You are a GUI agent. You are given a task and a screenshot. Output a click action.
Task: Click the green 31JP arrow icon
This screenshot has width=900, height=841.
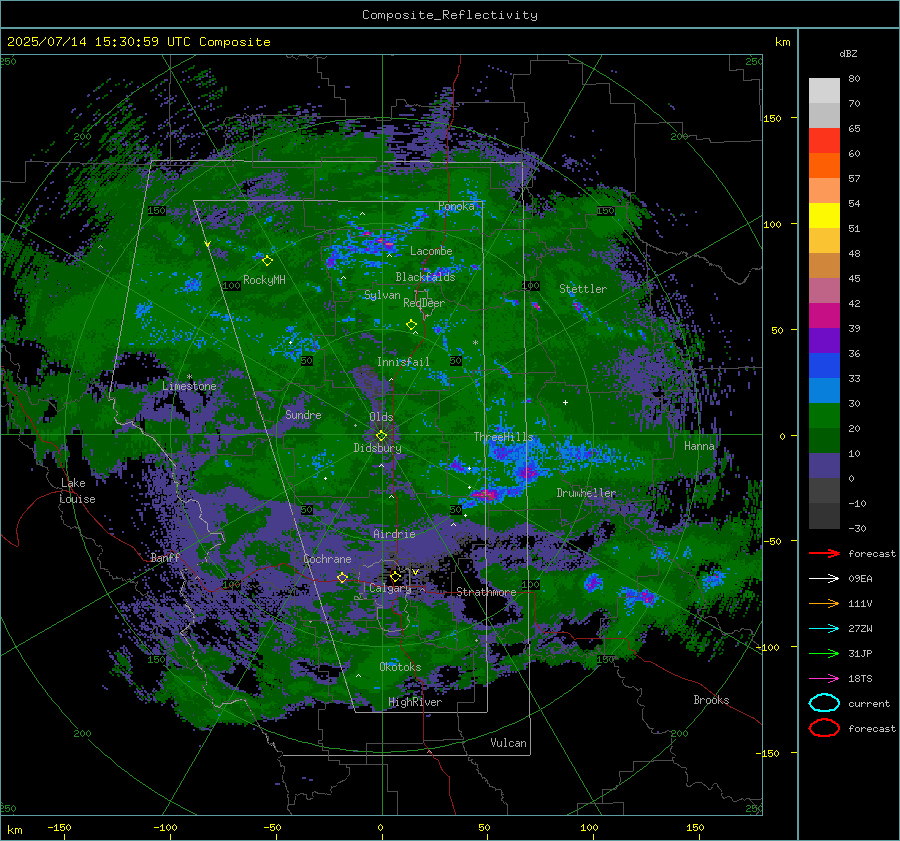coord(824,653)
